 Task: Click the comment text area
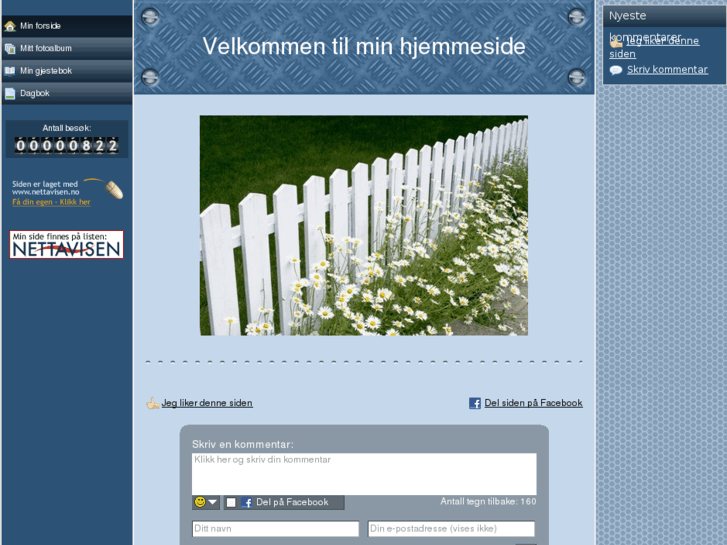click(x=364, y=474)
